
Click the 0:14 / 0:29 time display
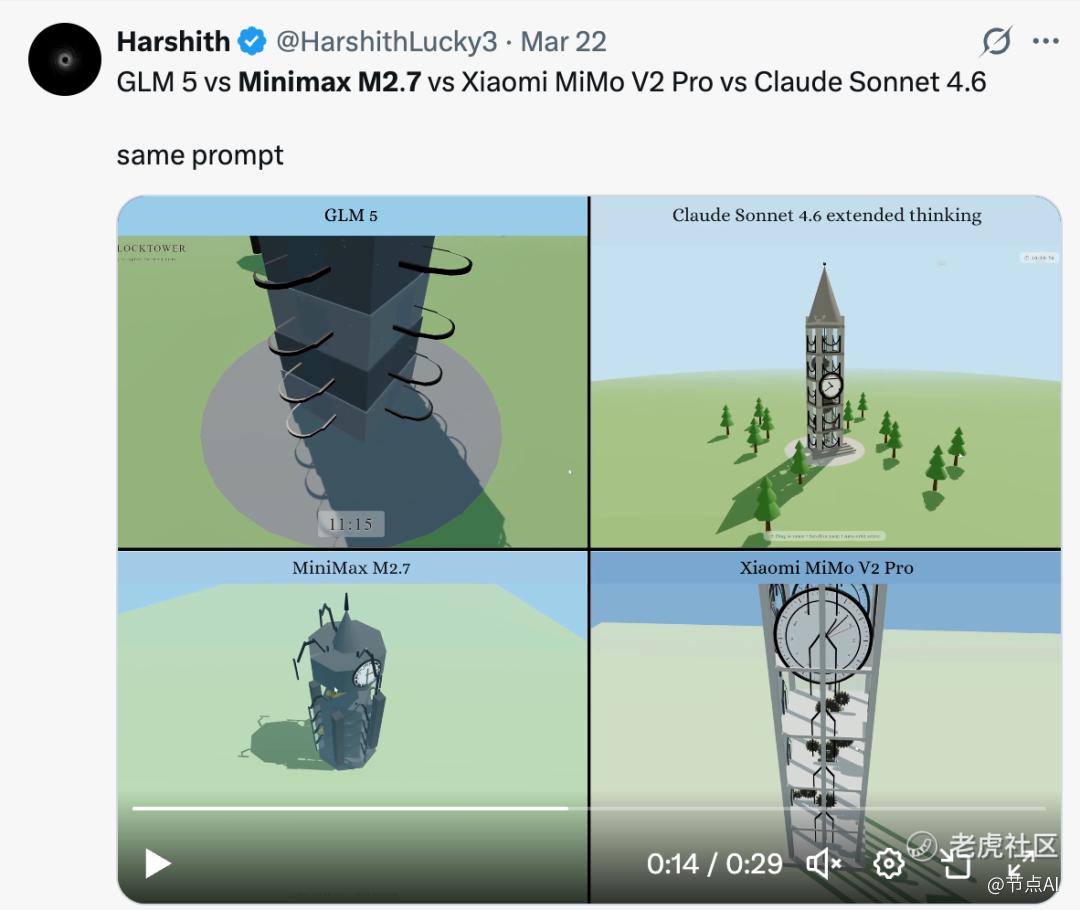[x=714, y=863]
